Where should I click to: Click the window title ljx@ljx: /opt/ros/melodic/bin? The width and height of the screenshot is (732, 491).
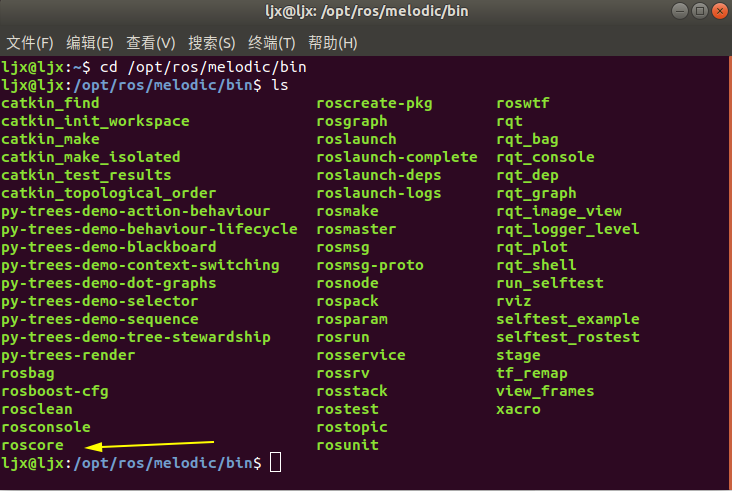[x=366, y=11]
